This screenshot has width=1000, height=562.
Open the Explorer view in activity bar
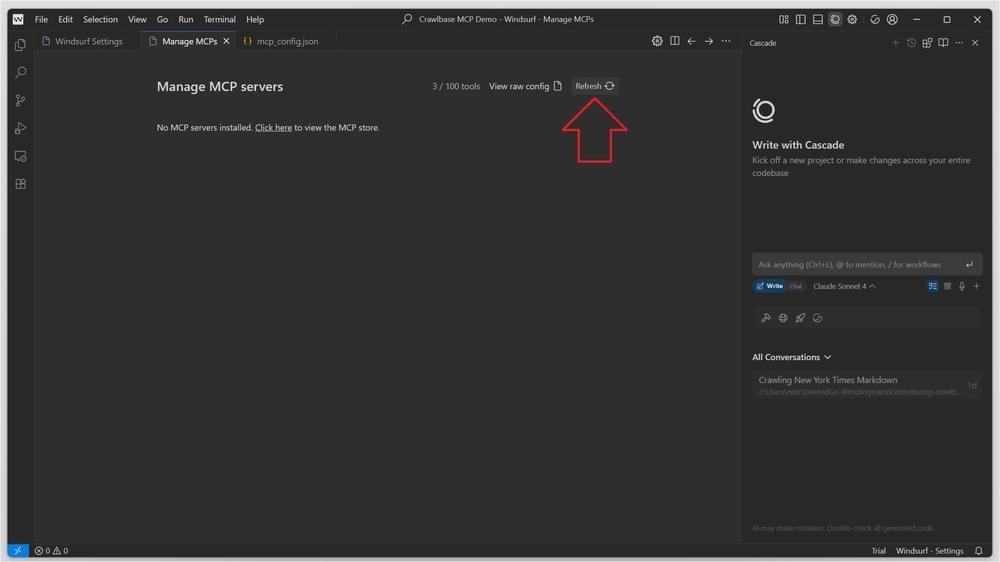(x=20, y=45)
